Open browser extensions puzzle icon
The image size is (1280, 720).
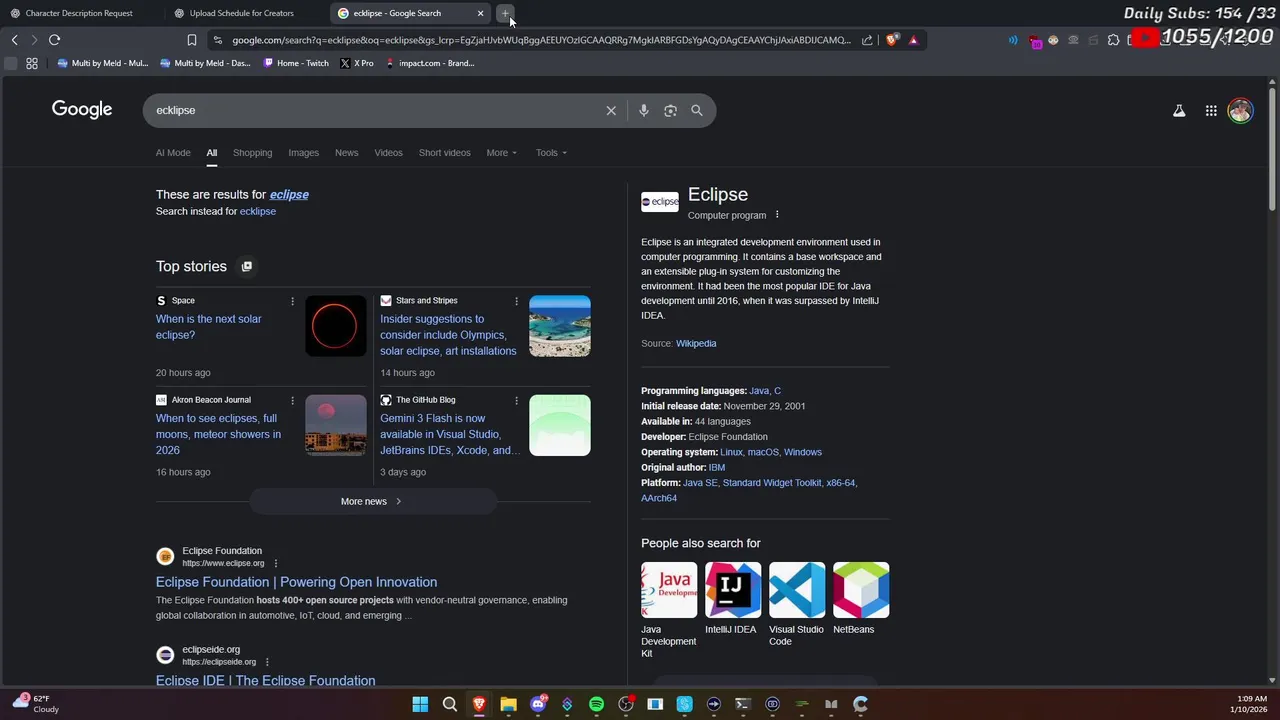coord(1113,40)
